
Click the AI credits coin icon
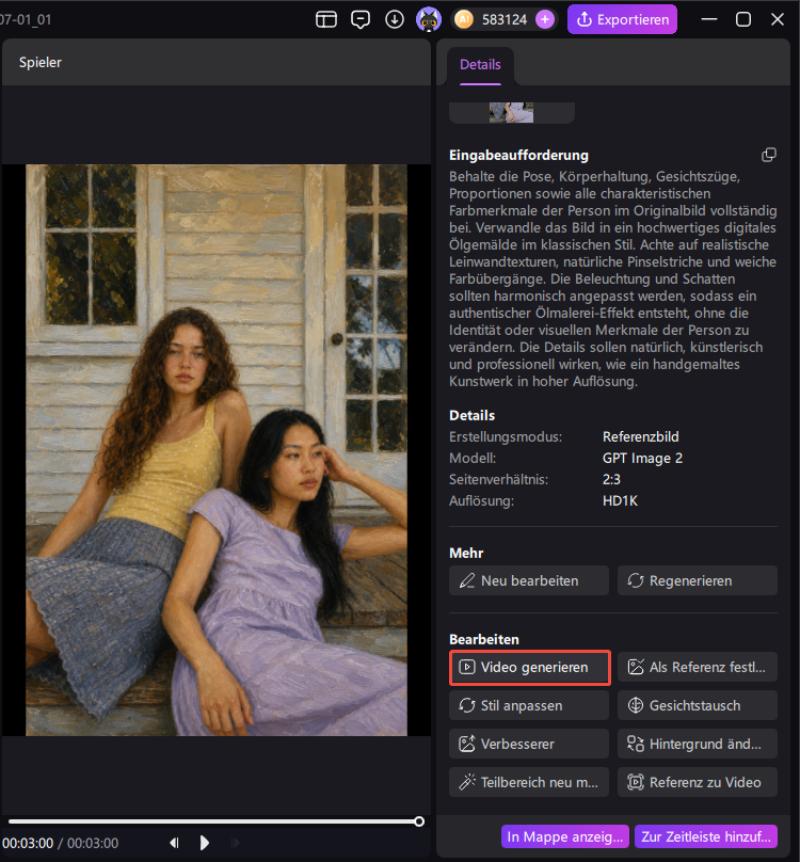464,20
